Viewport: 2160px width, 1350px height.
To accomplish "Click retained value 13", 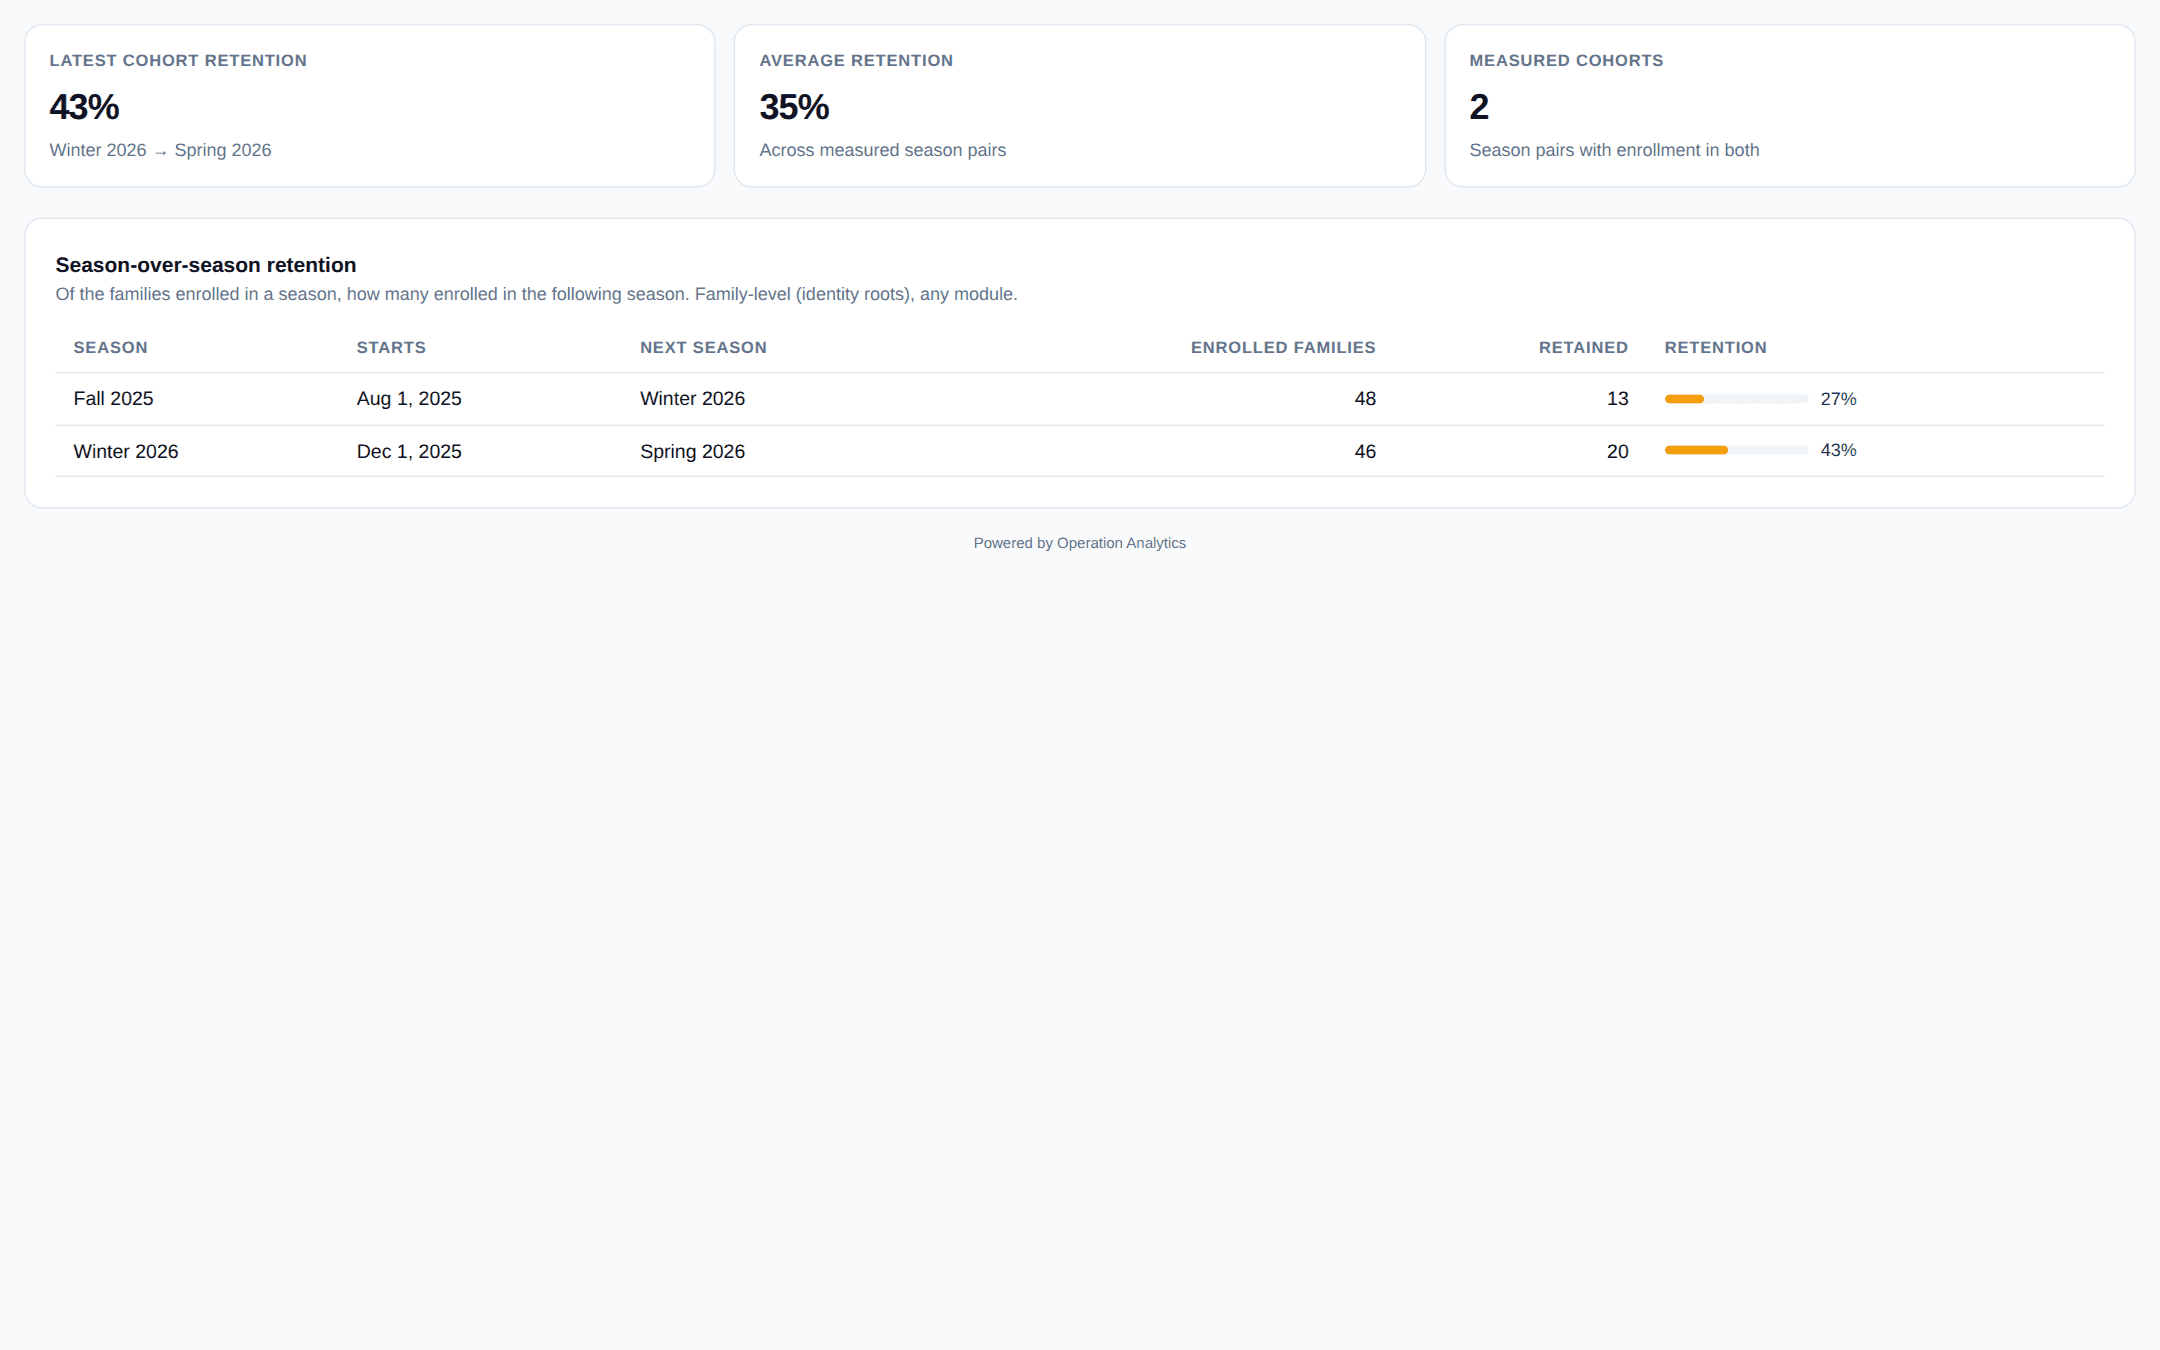I will coord(1617,398).
